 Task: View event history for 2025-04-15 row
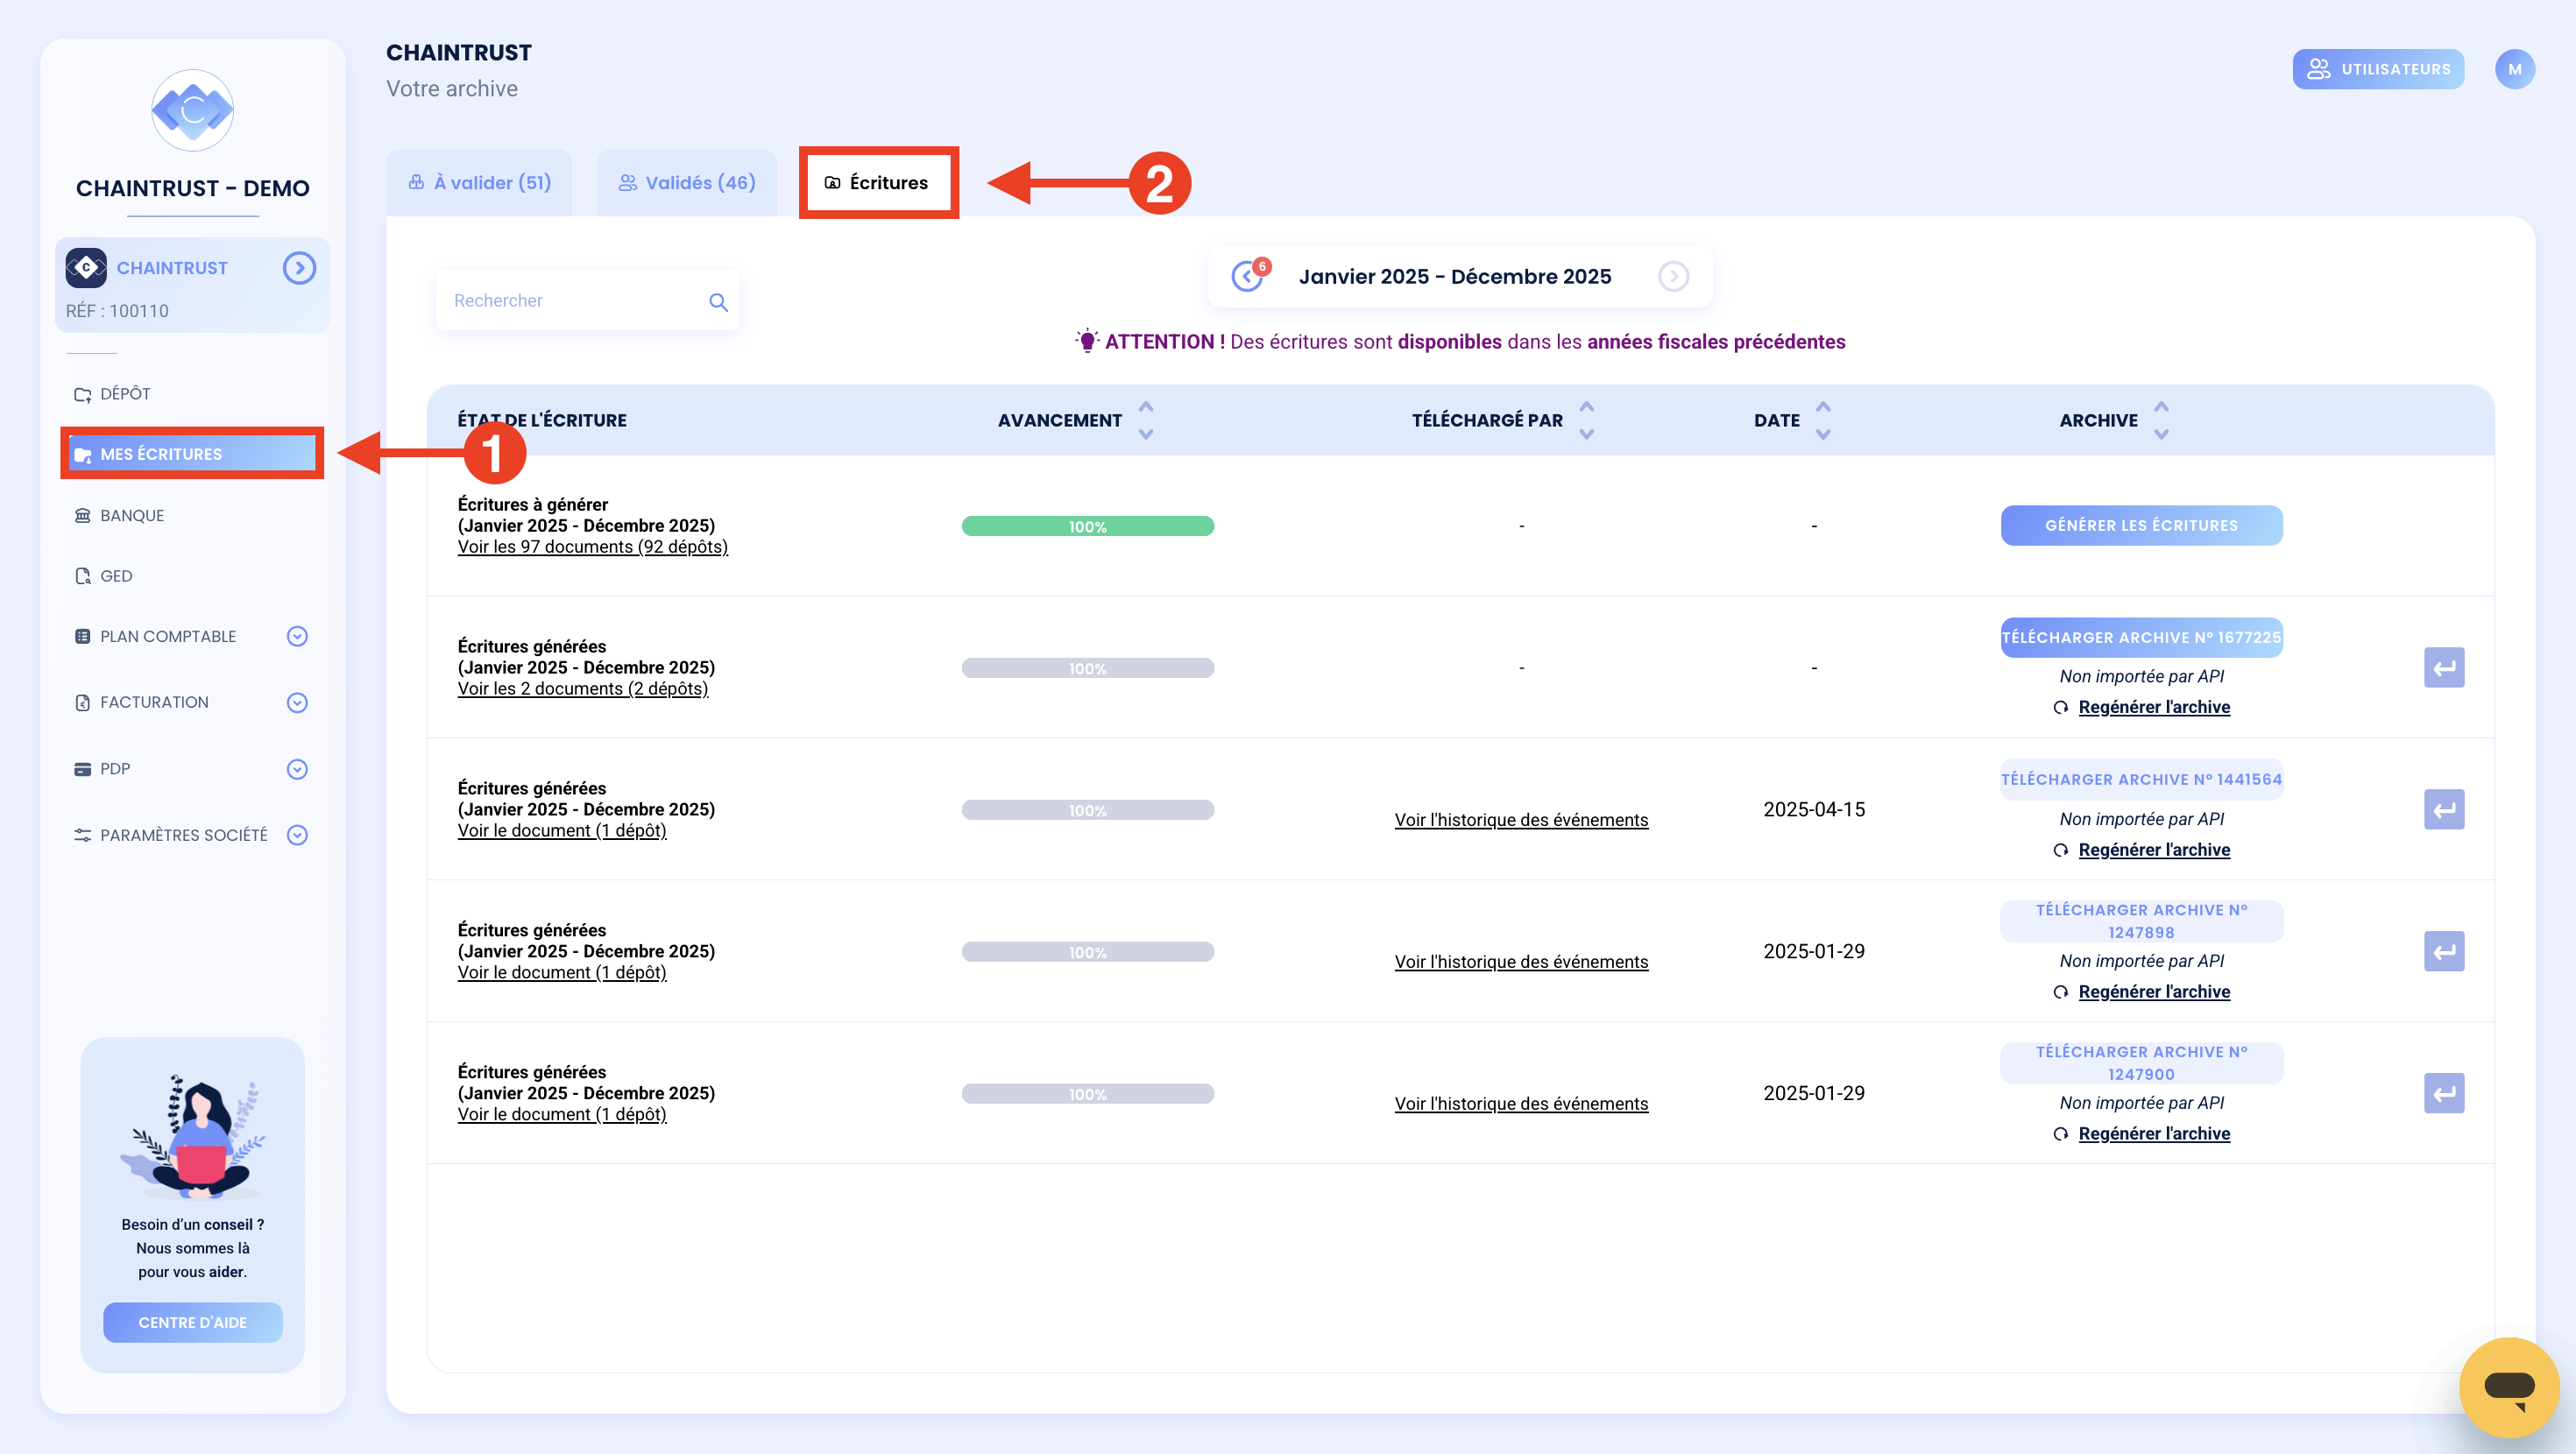(x=1521, y=820)
